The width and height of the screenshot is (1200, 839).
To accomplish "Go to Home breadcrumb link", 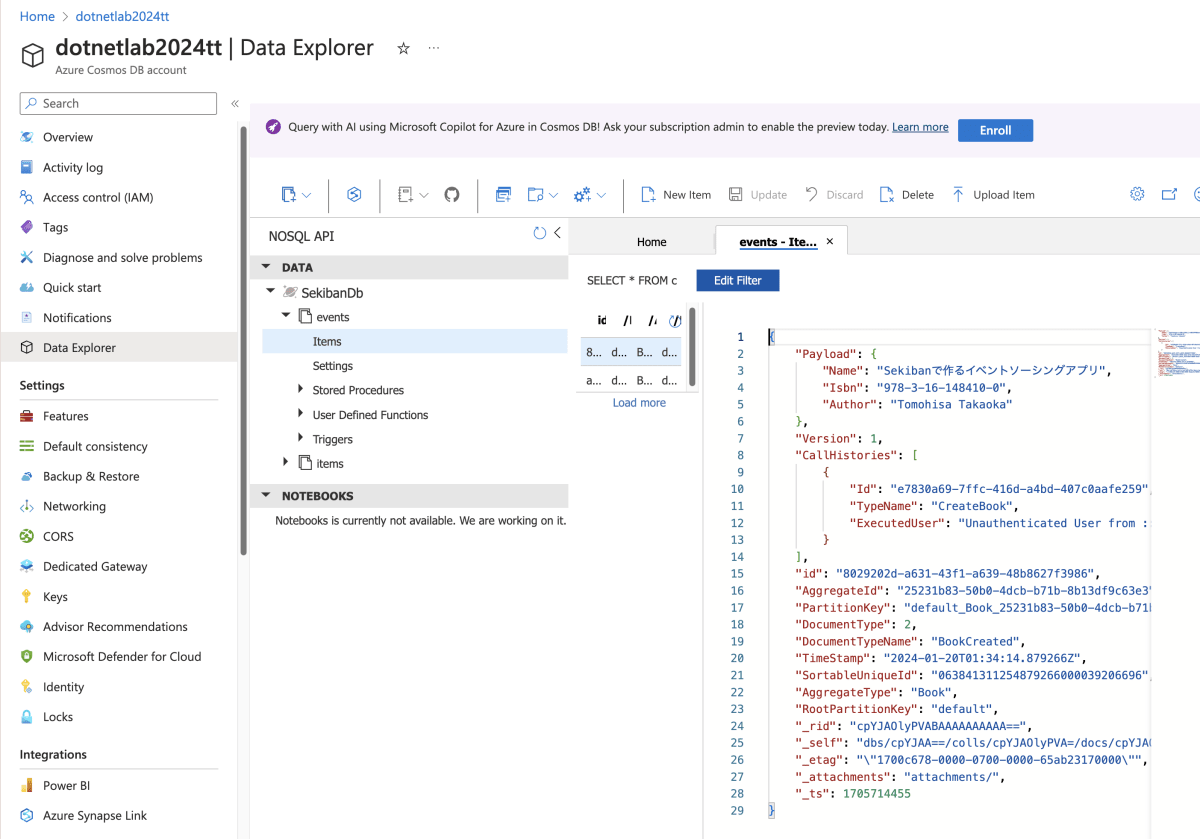I will point(37,16).
